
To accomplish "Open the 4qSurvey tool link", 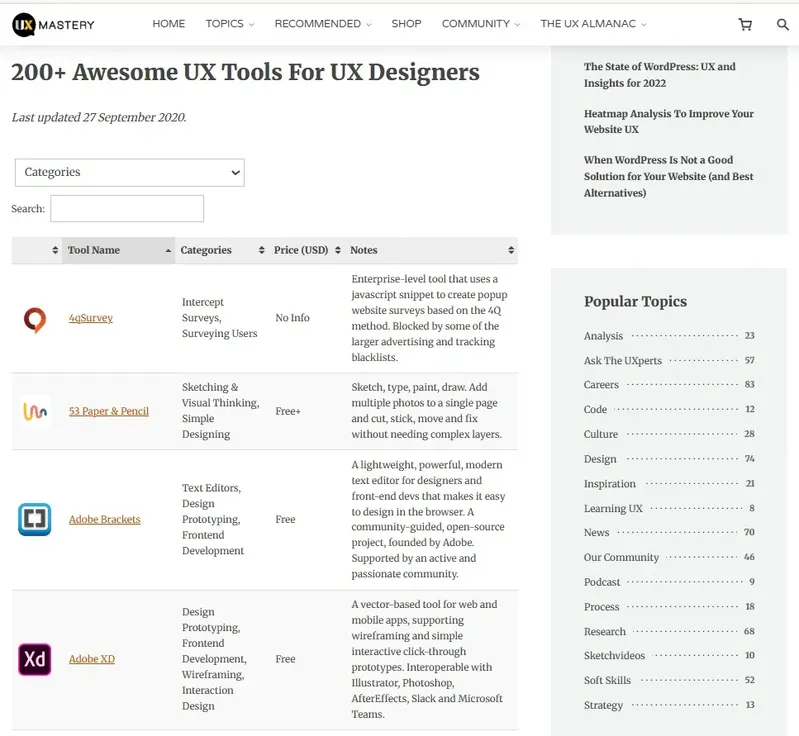I will click(91, 318).
